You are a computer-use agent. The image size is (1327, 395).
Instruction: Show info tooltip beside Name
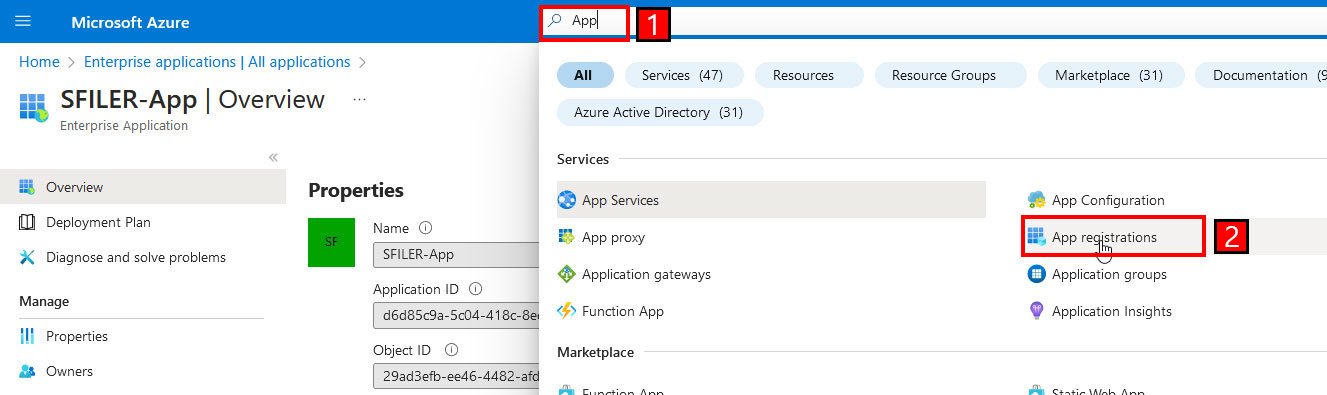pos(425,228)
